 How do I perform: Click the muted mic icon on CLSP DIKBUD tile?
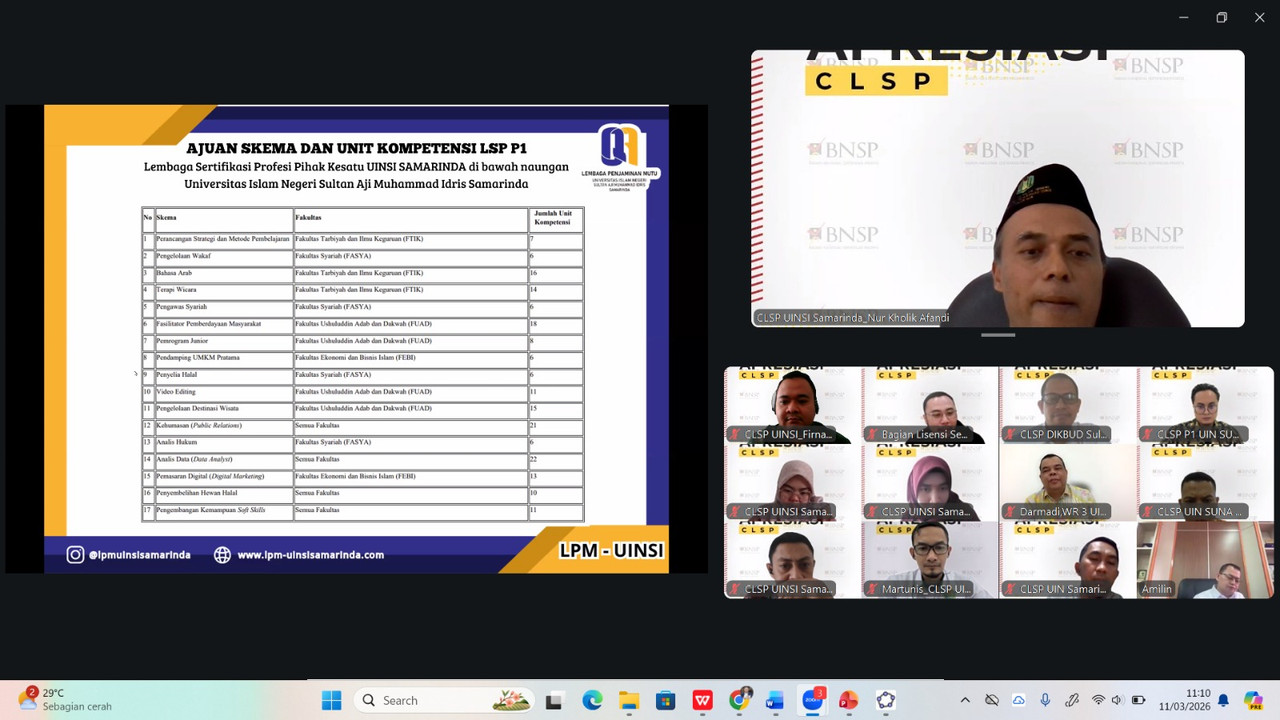[1011, 434]
